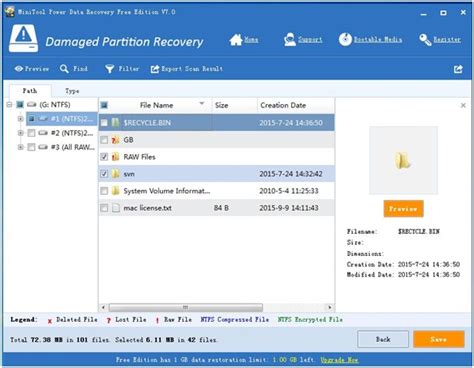Click the Export Scan Result icon
Image resolution: width=474 pixels, height=368 pixels.
click(x=155, y=69)
